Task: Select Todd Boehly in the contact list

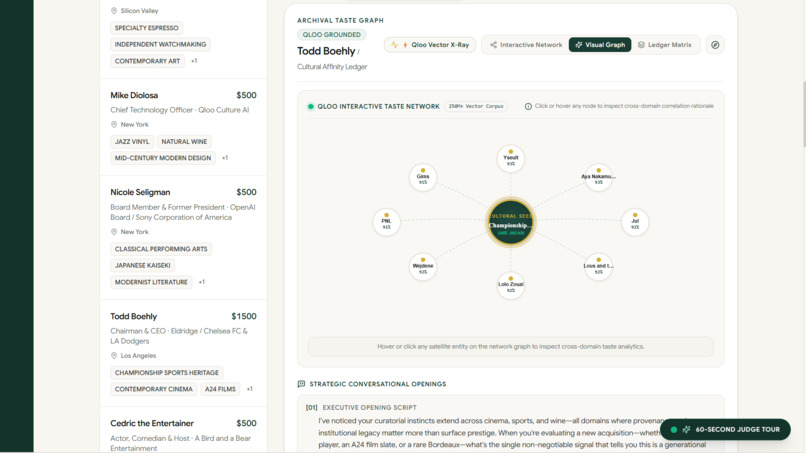Action: [183, 354]
